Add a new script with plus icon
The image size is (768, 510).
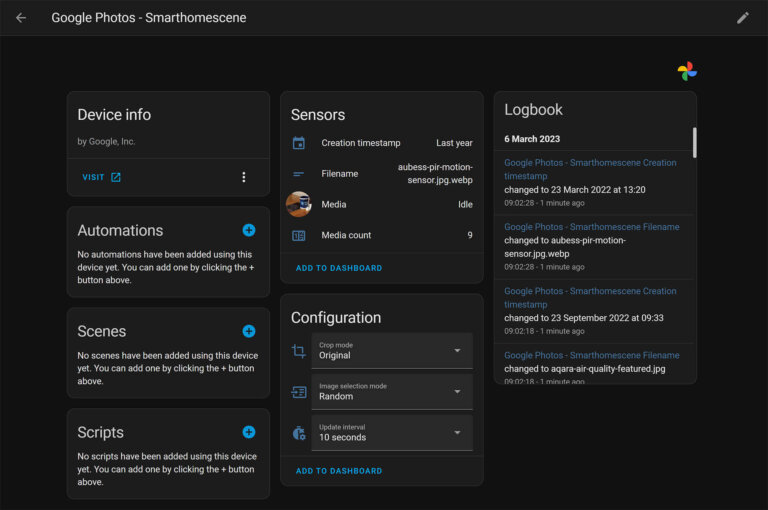(249, 432)
